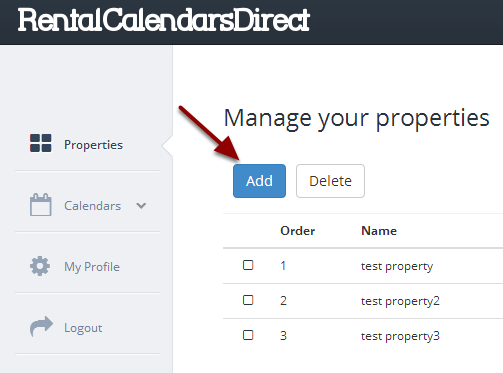Select the test property2 checkbox
This screenshot has width=503, height=373.
click(x=248, y=300)
